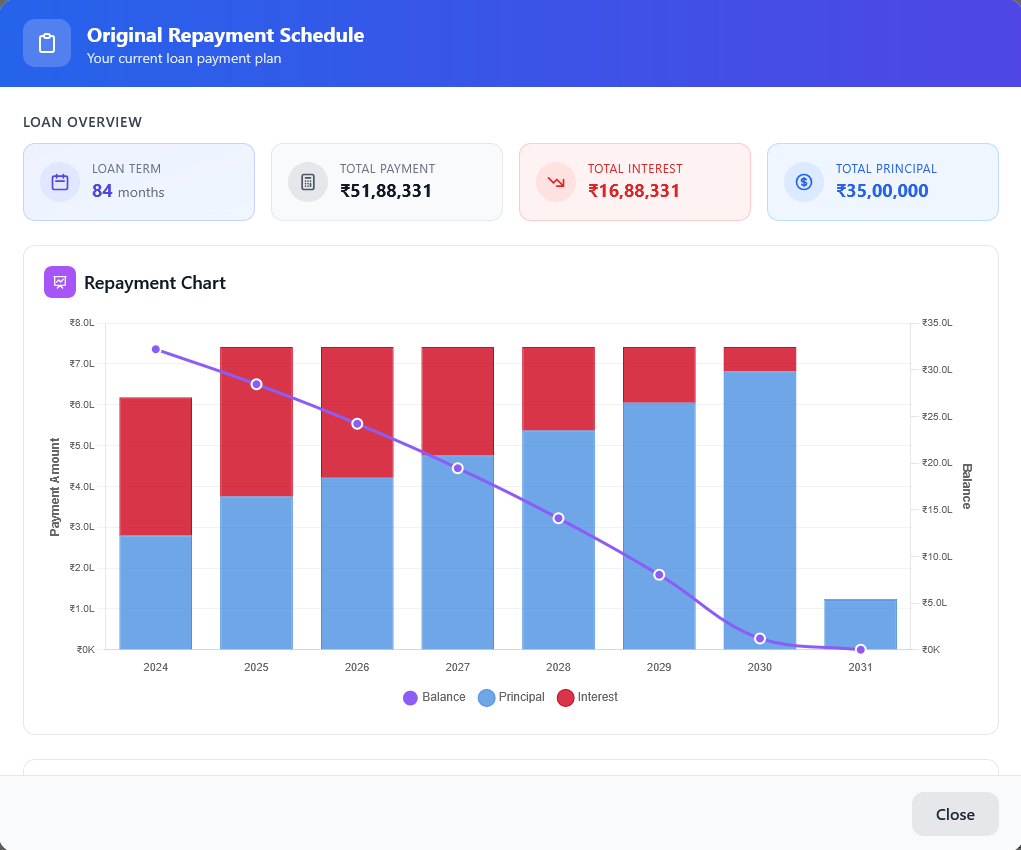The image size is (1021, 850).
Task: Toggle the Balance series visibility
Action: [434, 697]
